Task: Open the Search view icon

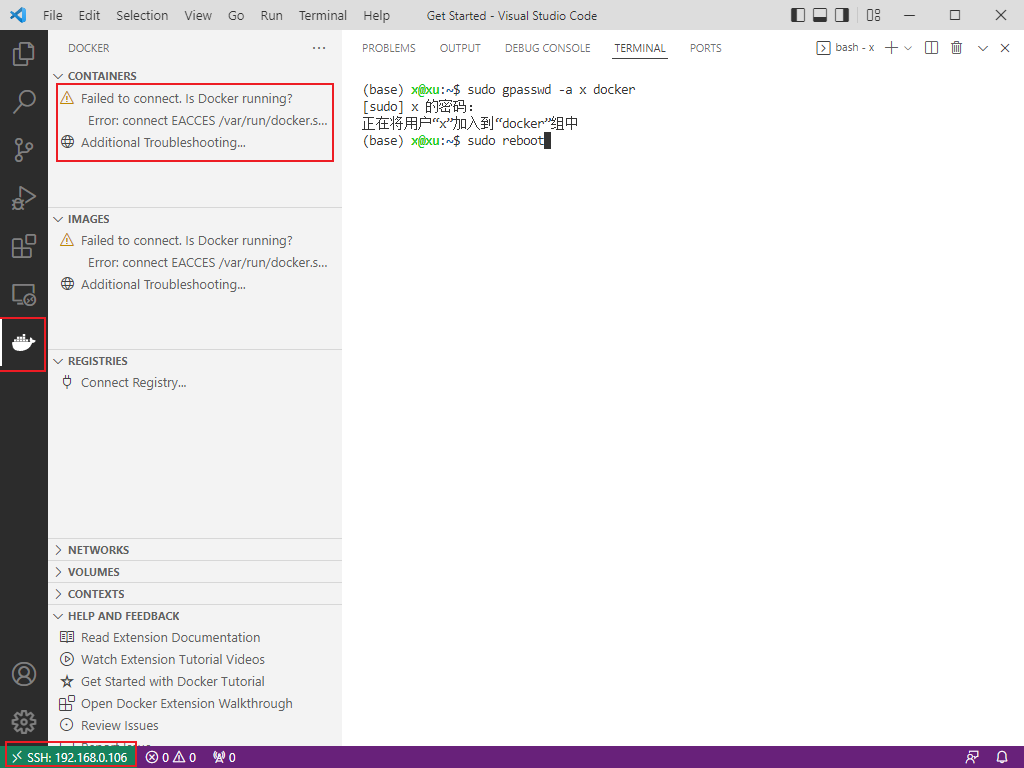Action: (x=24, y=102)
